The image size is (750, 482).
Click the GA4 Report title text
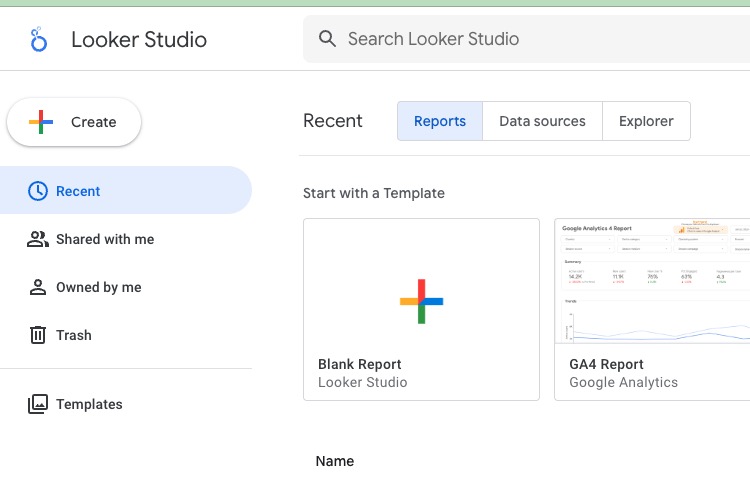(606, 364)
